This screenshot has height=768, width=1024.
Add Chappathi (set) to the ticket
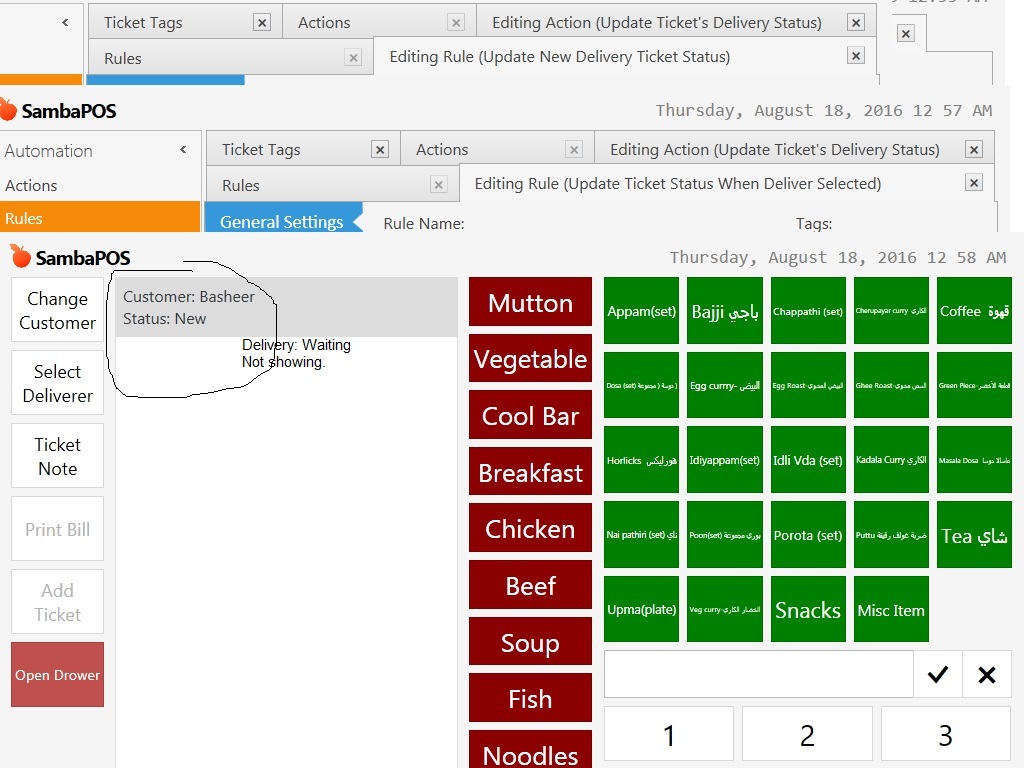808,311
